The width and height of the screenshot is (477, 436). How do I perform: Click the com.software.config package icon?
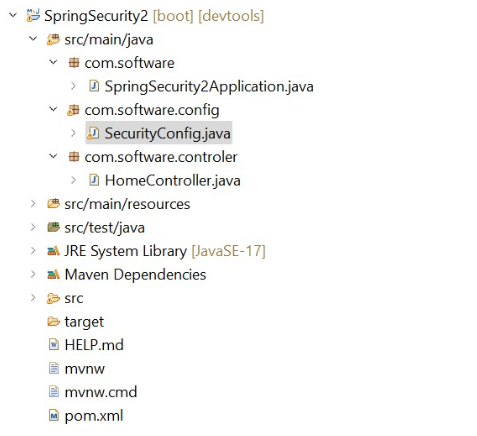pos(73,110)
